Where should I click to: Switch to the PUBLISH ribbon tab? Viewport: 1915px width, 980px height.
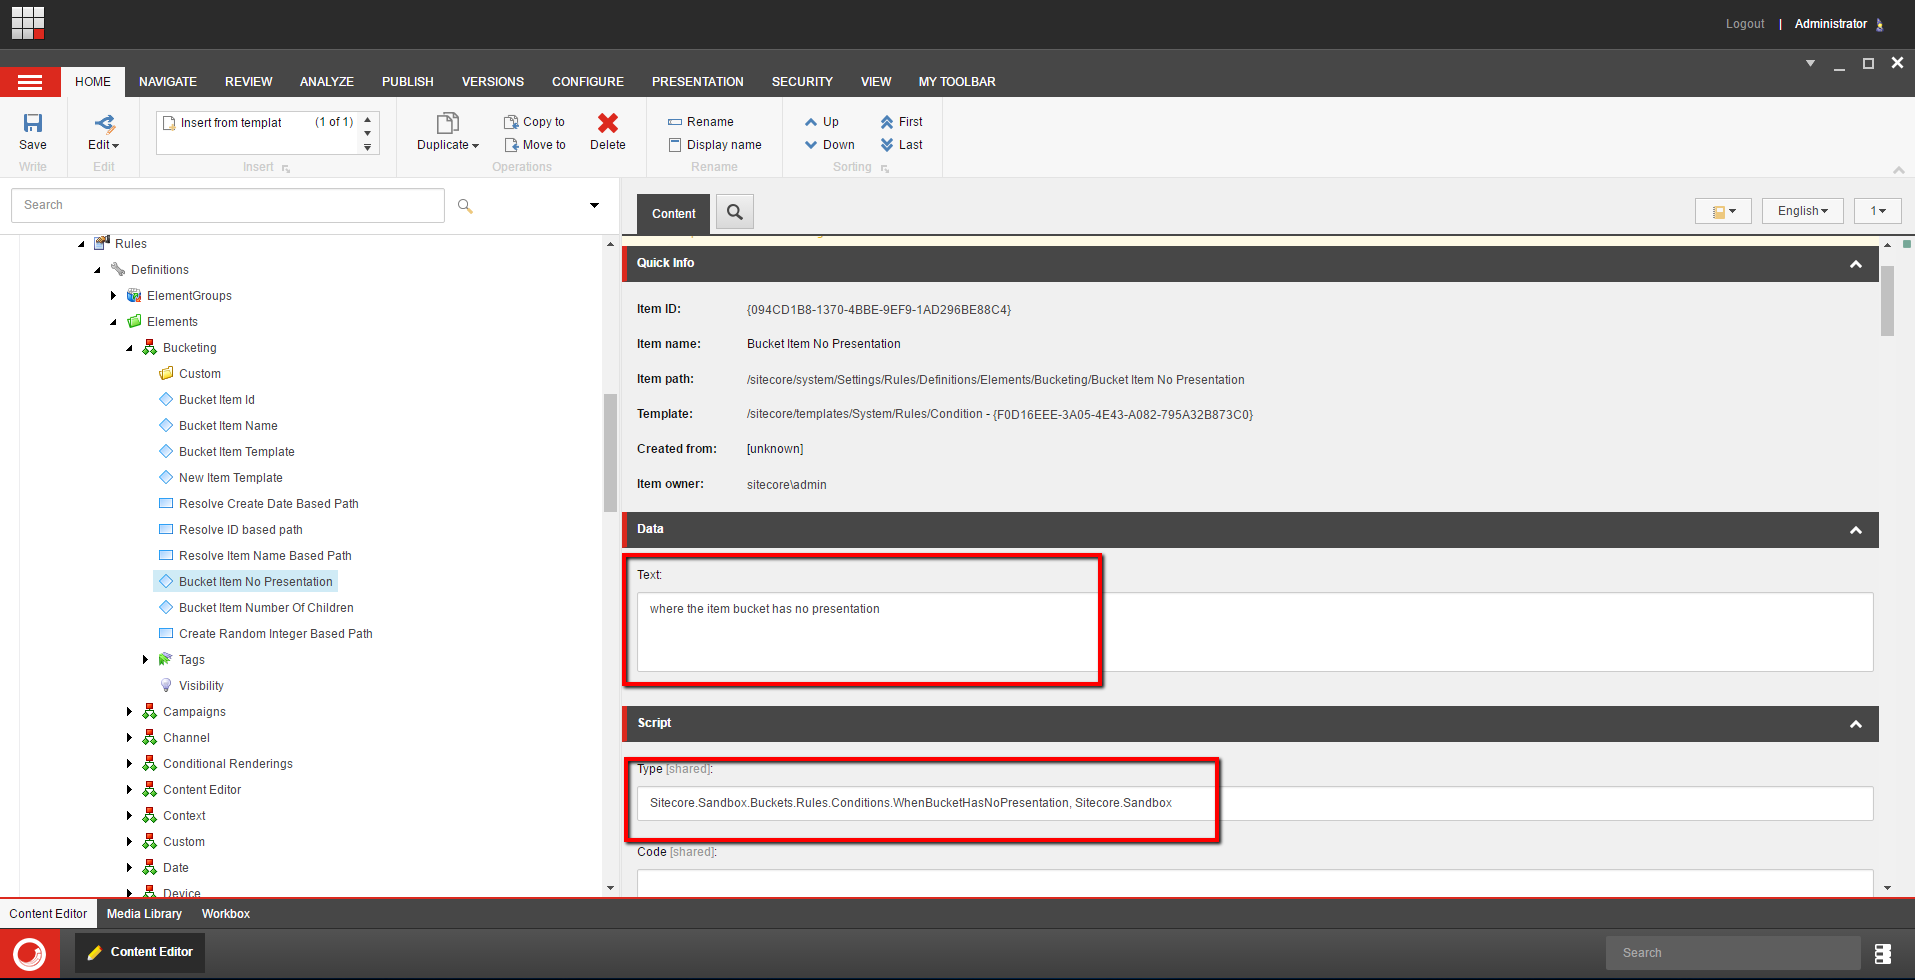pos(407,82)
